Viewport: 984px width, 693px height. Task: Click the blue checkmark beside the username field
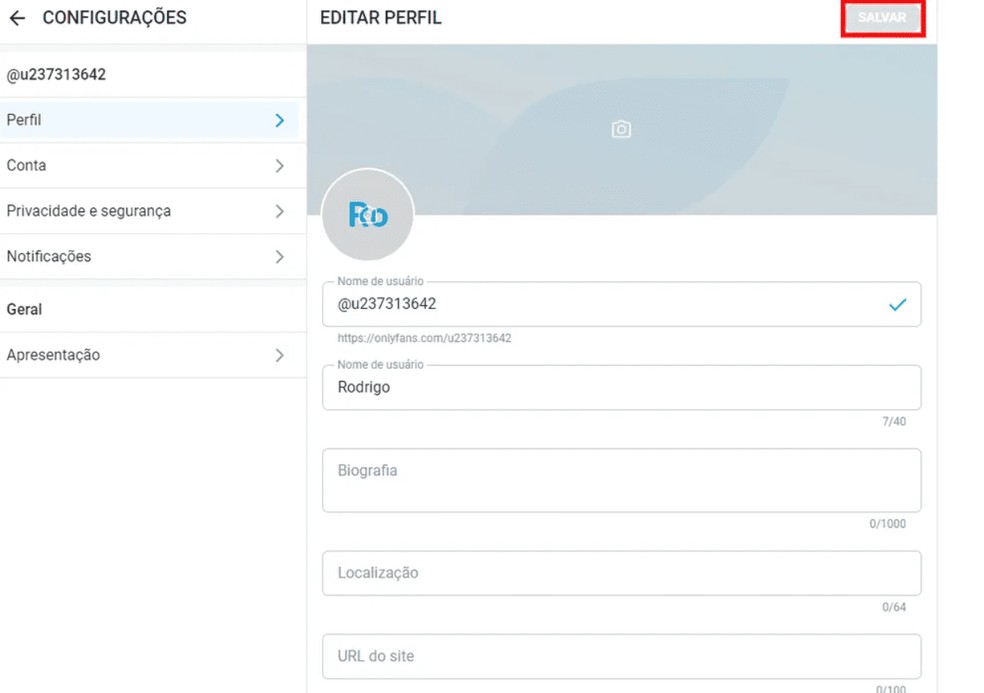(x=897, y=304)
